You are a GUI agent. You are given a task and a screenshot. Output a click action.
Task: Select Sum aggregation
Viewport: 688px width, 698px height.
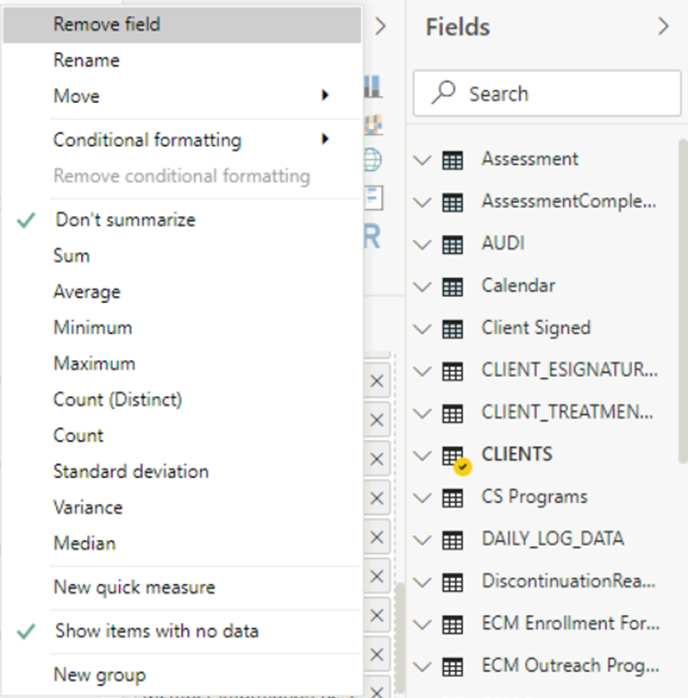[x=182, y=256]
